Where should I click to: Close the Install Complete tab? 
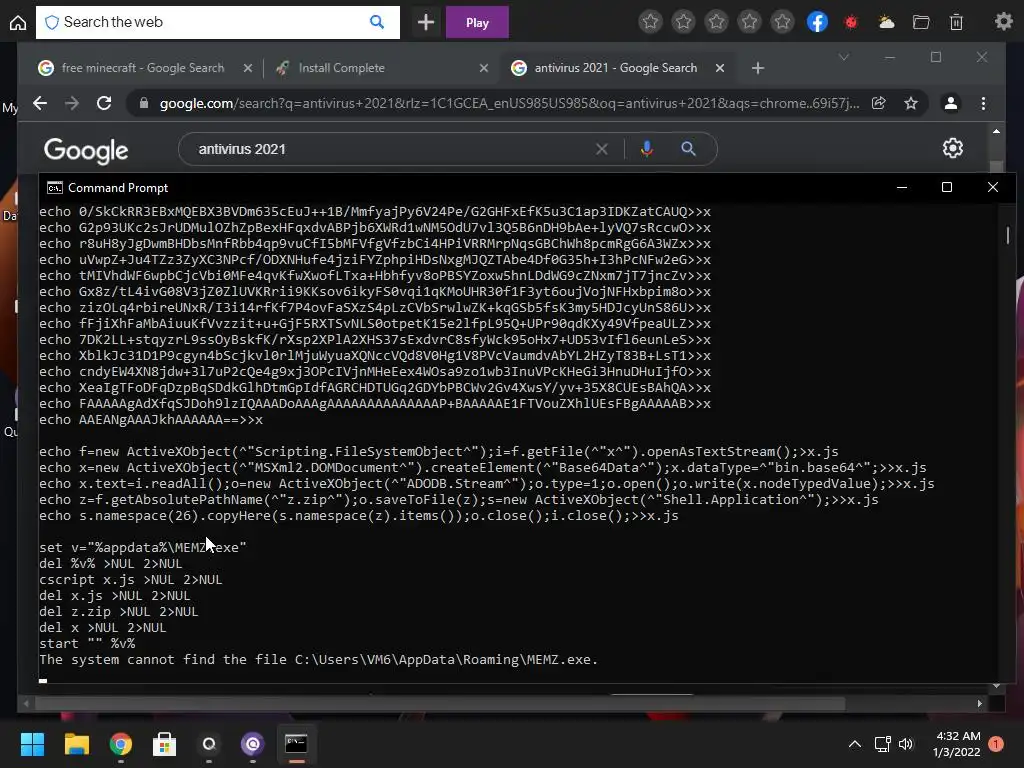(483, 68)
